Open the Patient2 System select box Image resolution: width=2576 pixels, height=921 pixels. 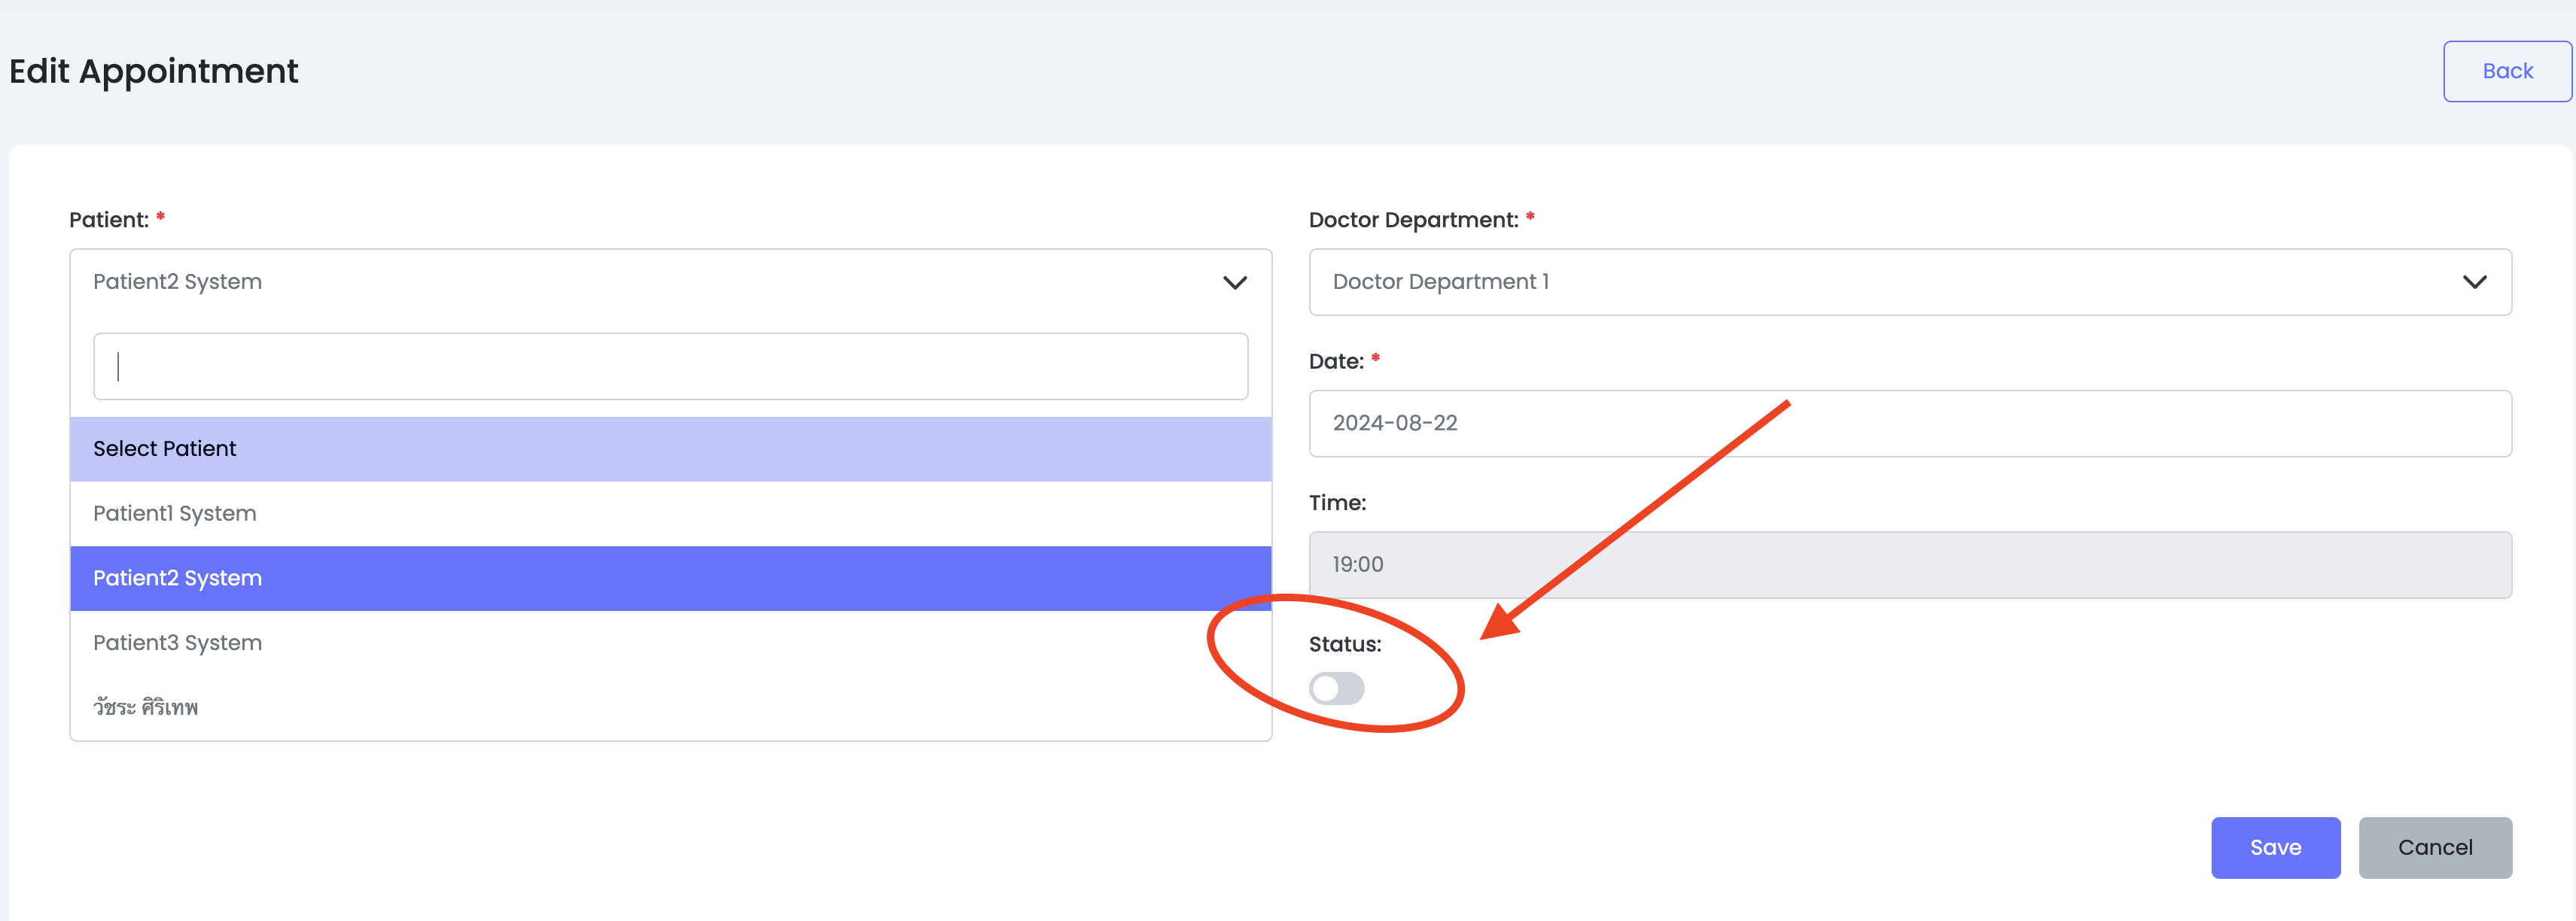pos(670,282)
